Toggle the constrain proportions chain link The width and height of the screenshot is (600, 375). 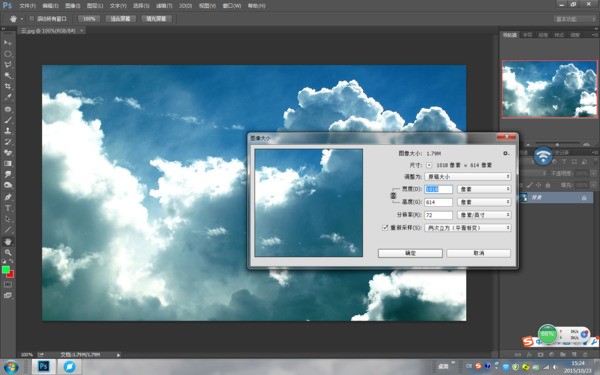(393, 196)
